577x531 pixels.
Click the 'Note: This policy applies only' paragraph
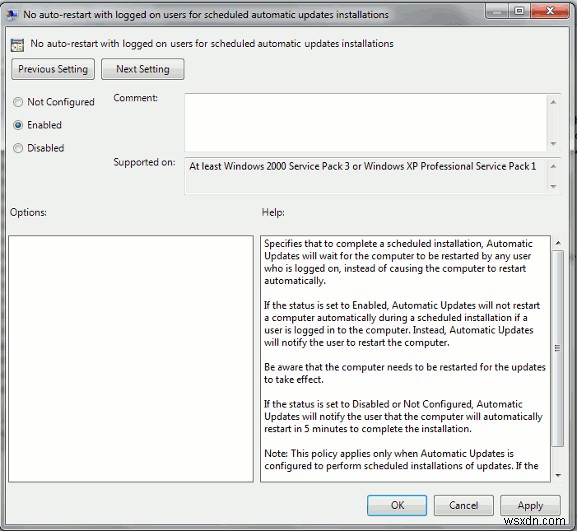click(401, 460)
